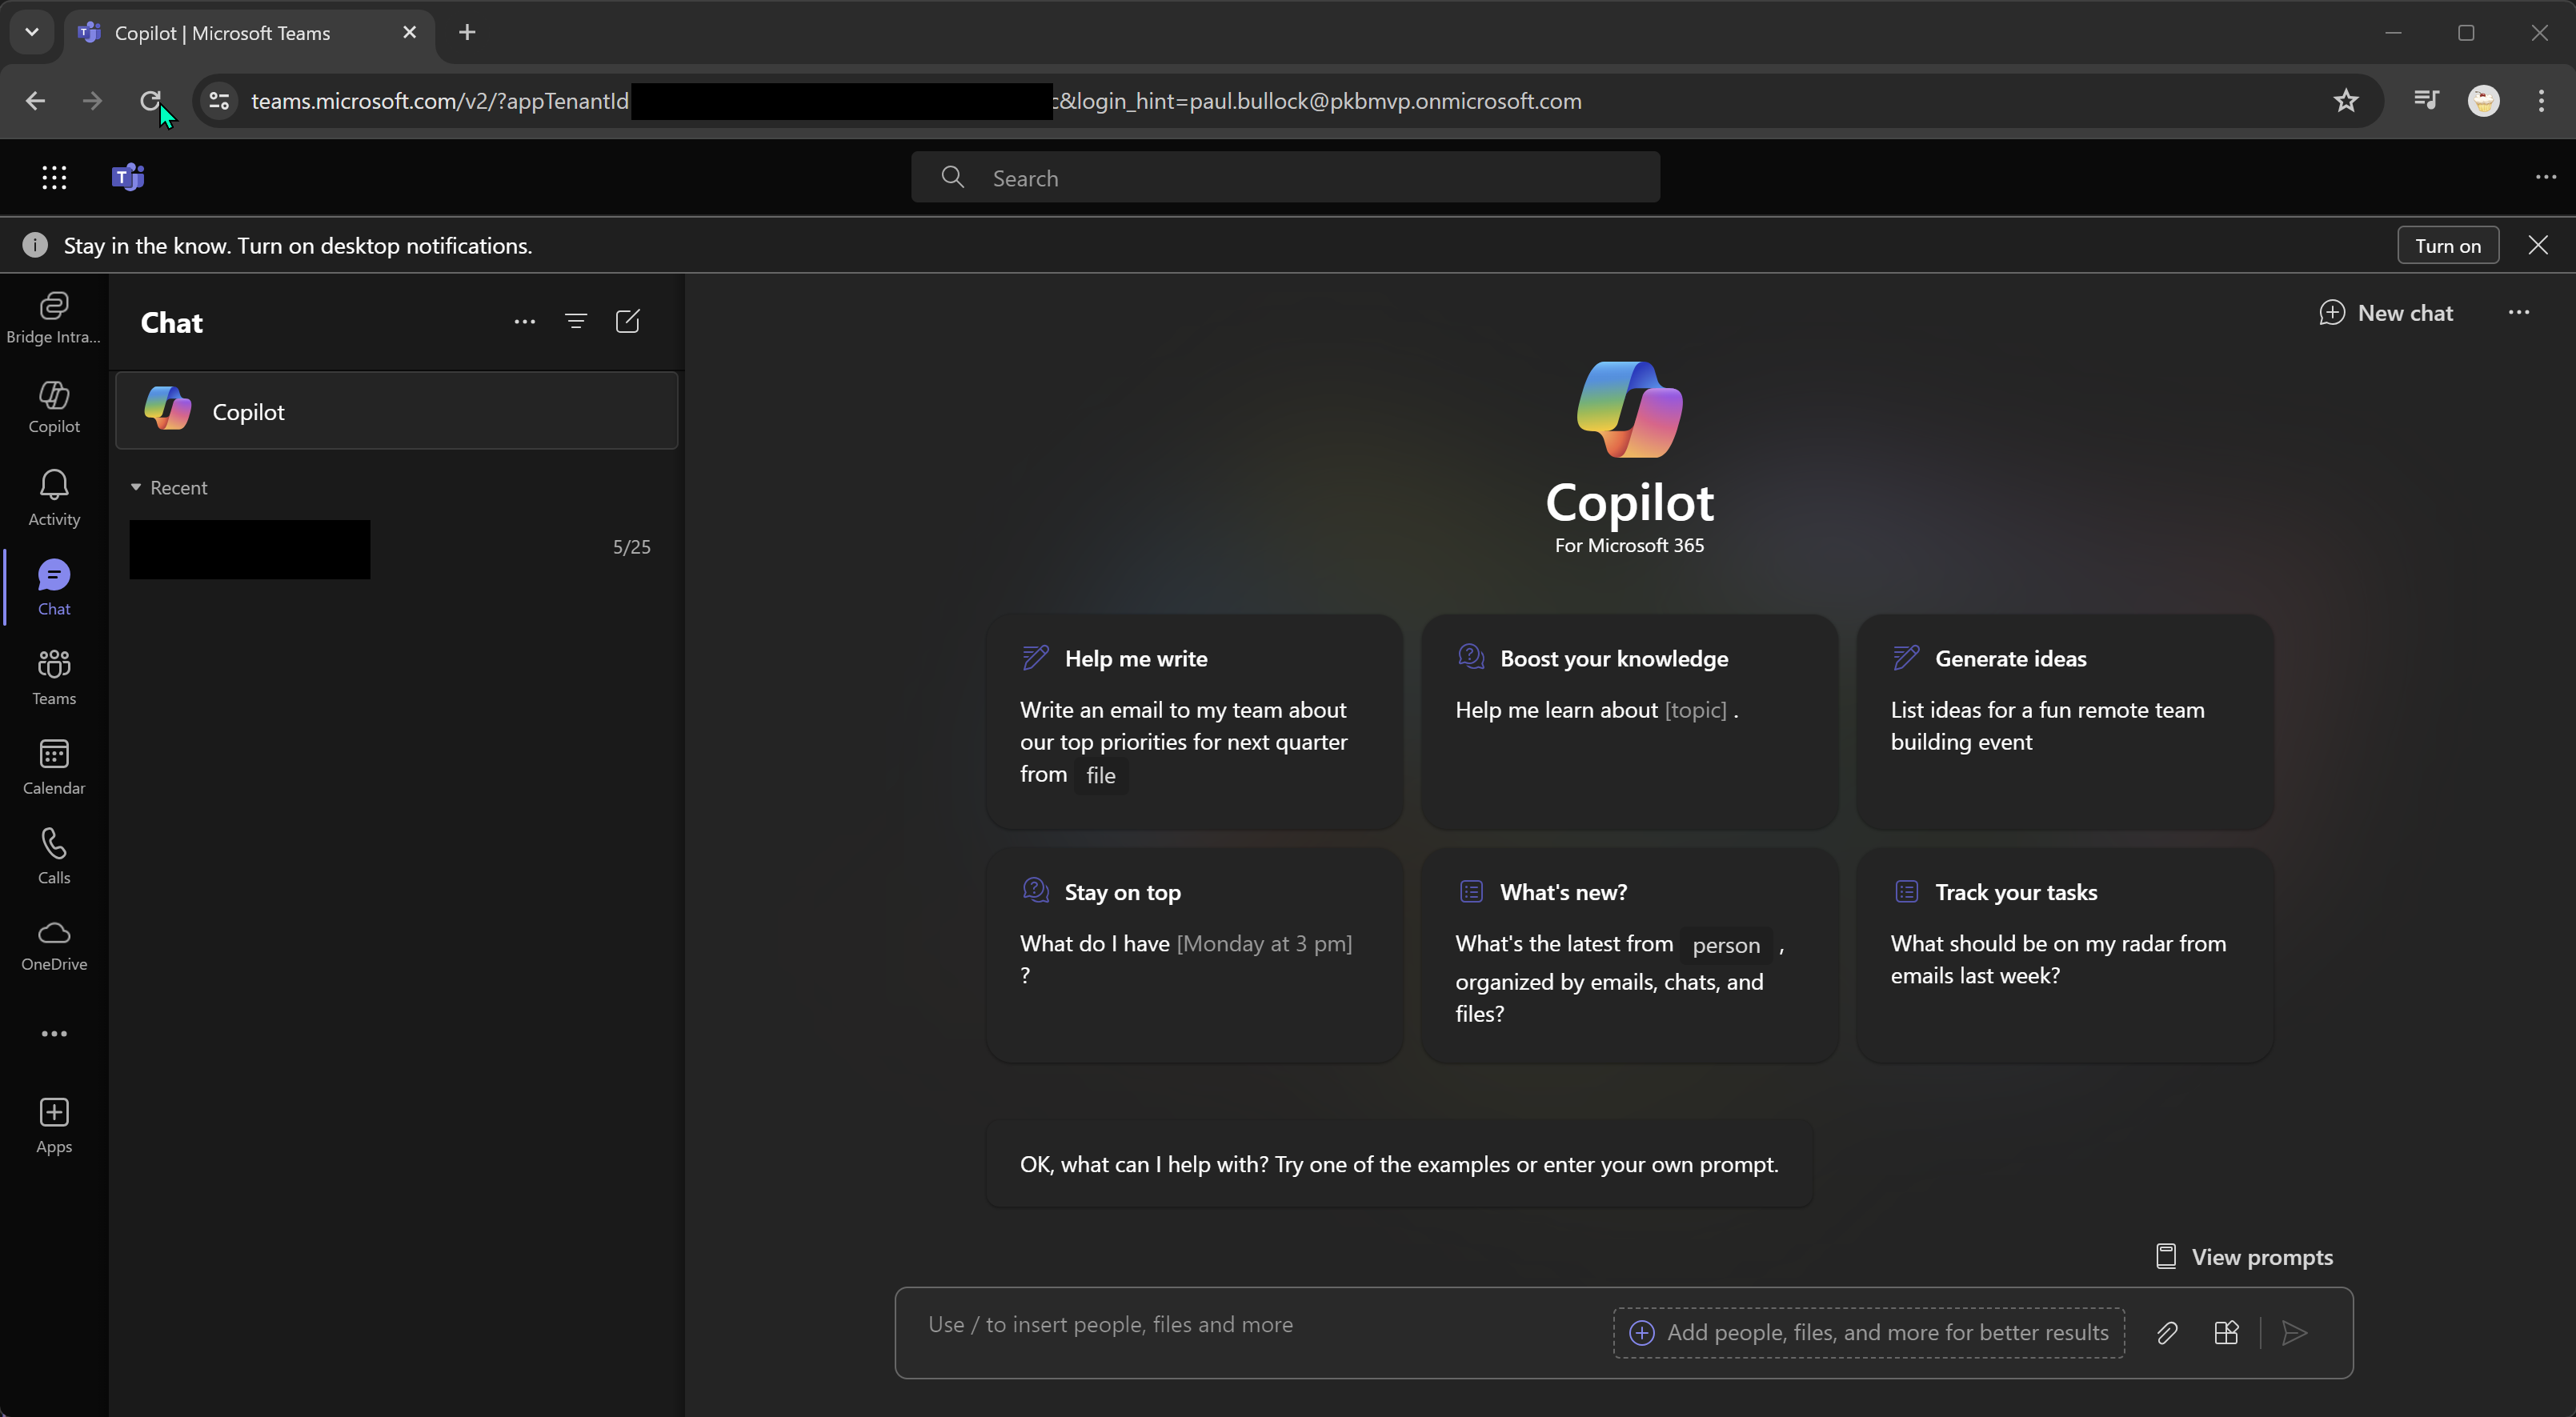
Task: Collapse the Recent chat section
Action: 137,487
